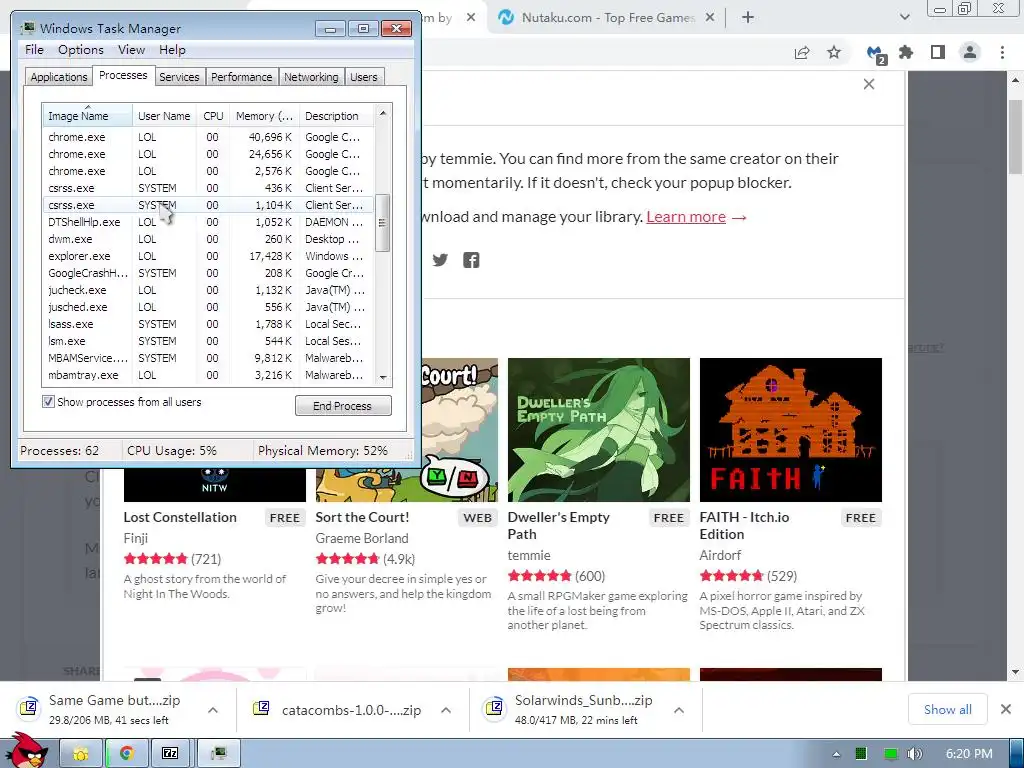Open the Help menu in Task Manager
The image size is (1024, 768).
click(172, 50)
